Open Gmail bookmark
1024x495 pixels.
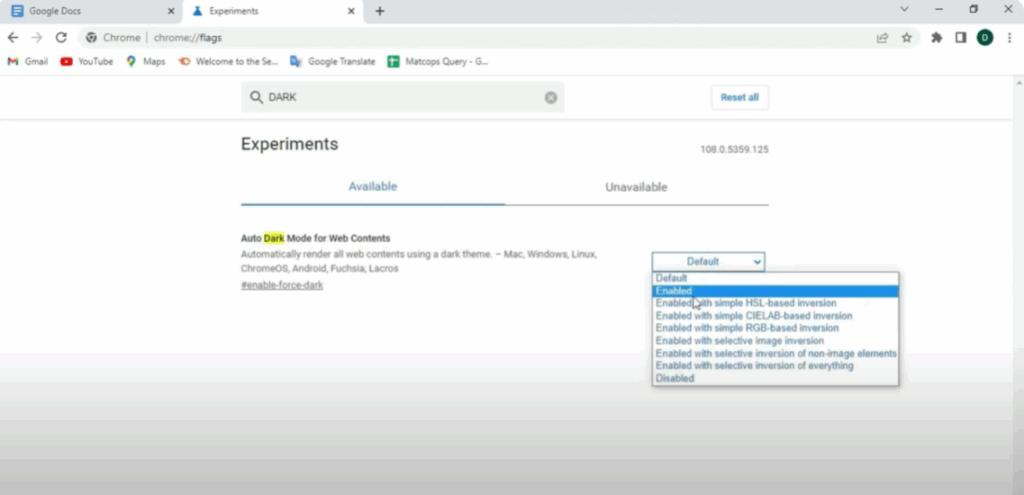click(x=27, y=61)
